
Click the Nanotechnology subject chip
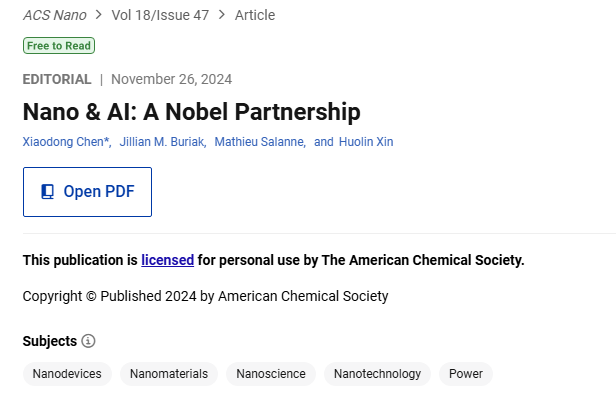377,374
